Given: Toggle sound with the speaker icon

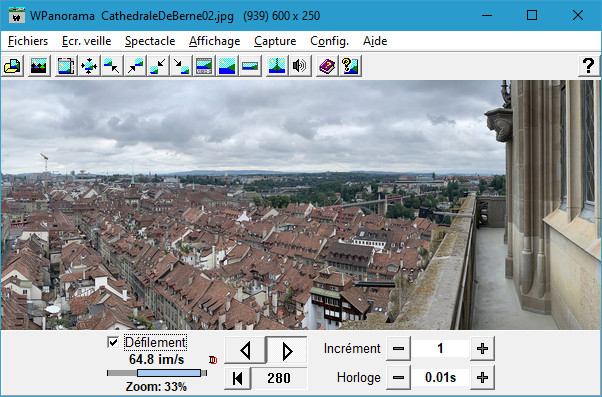Looking at the screenshot, I should coord(299,66).
